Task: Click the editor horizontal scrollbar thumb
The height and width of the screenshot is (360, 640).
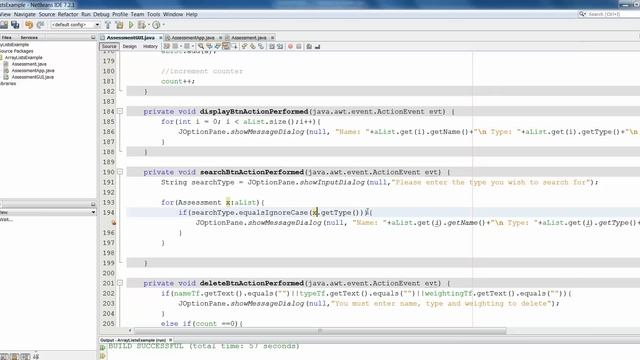Action: pyautogui.click(x=320, y=331)
